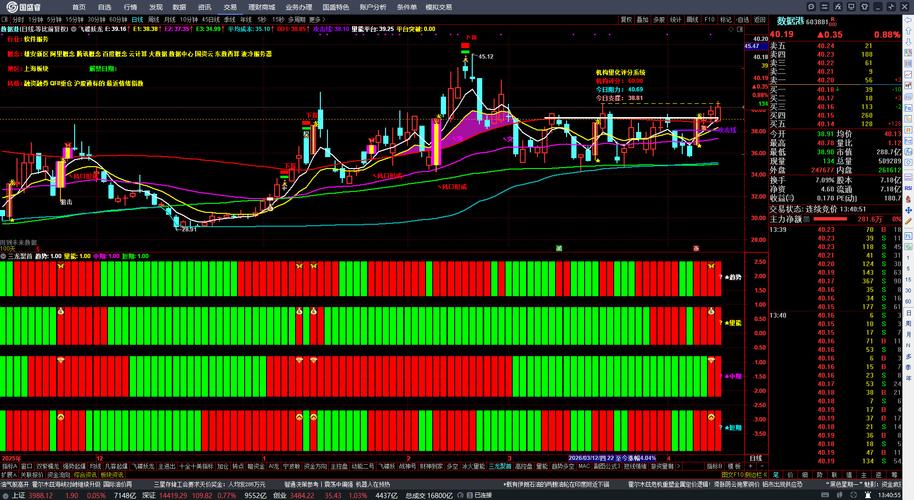Switch to 月线 chart period
This screenshot has width=914, height=500.
coord(170,20)
